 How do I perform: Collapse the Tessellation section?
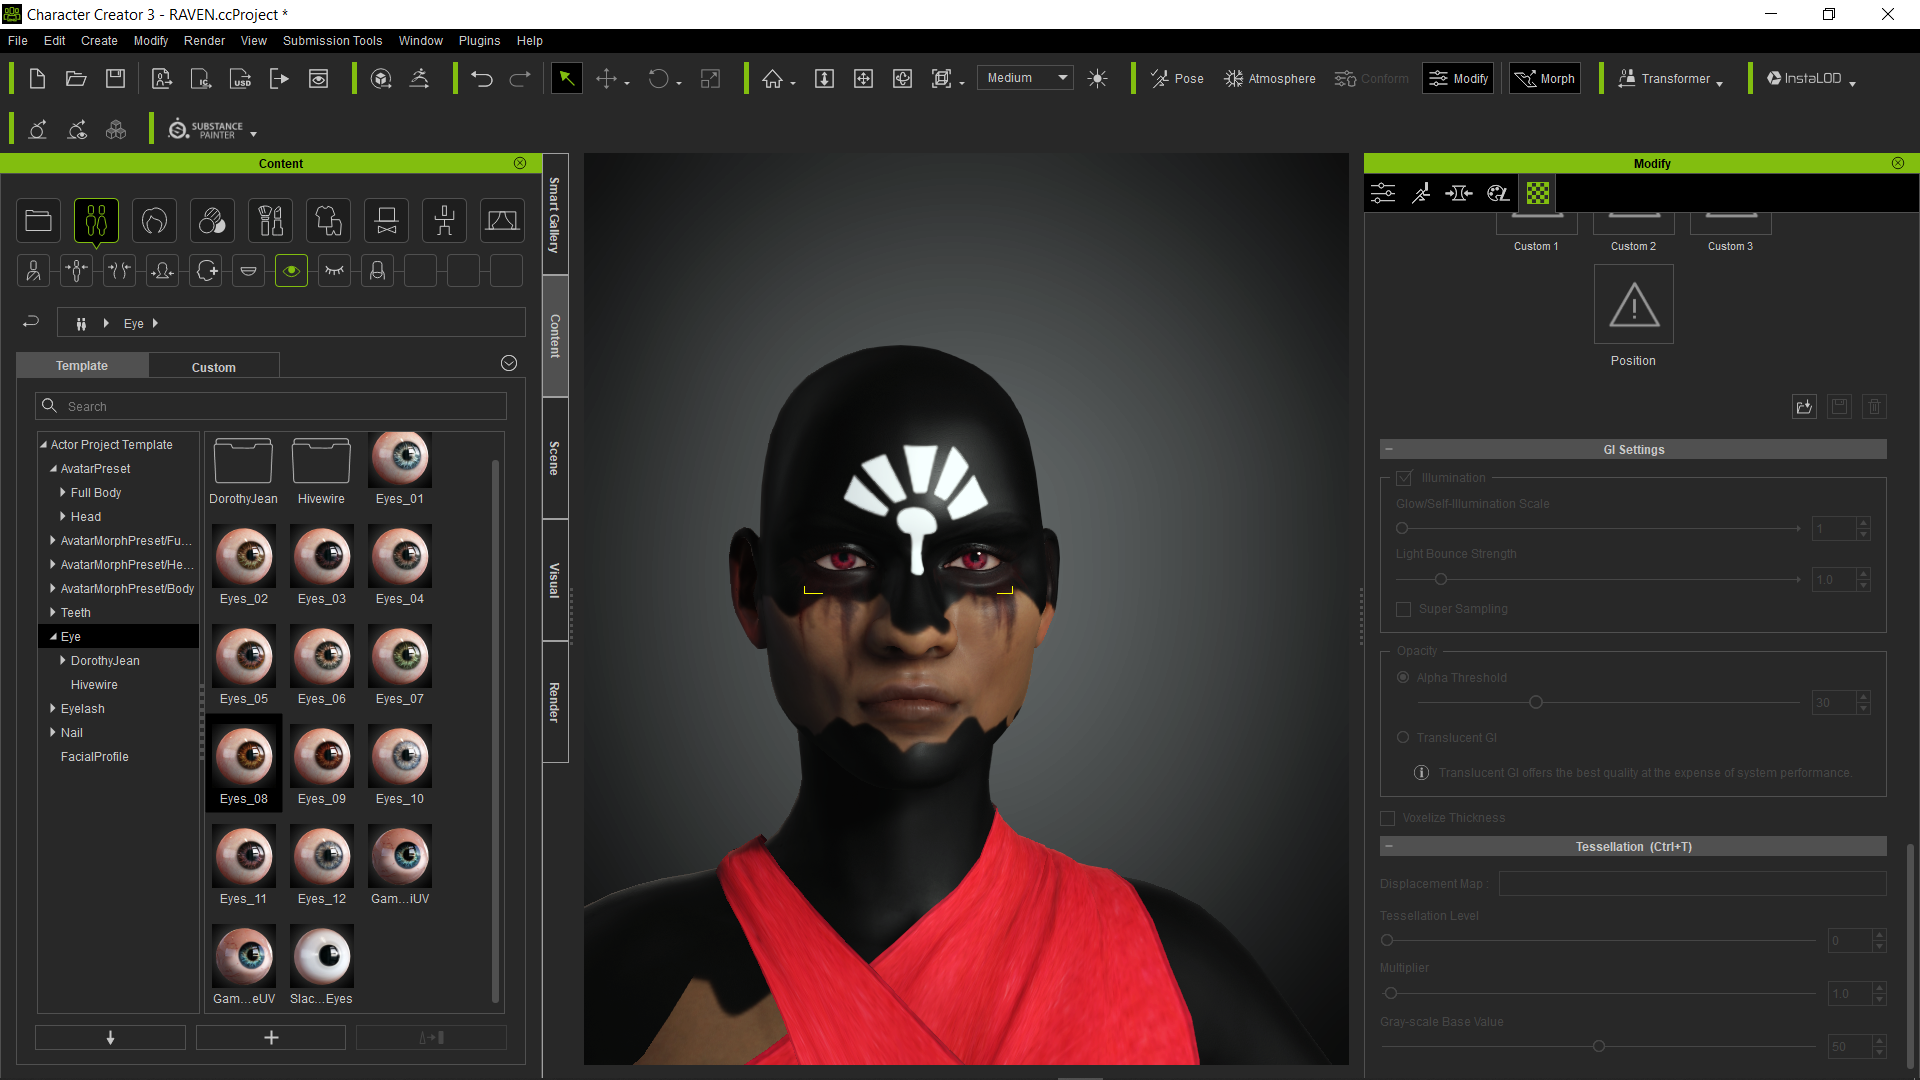pyautogui.click(x=1389, y=847)
